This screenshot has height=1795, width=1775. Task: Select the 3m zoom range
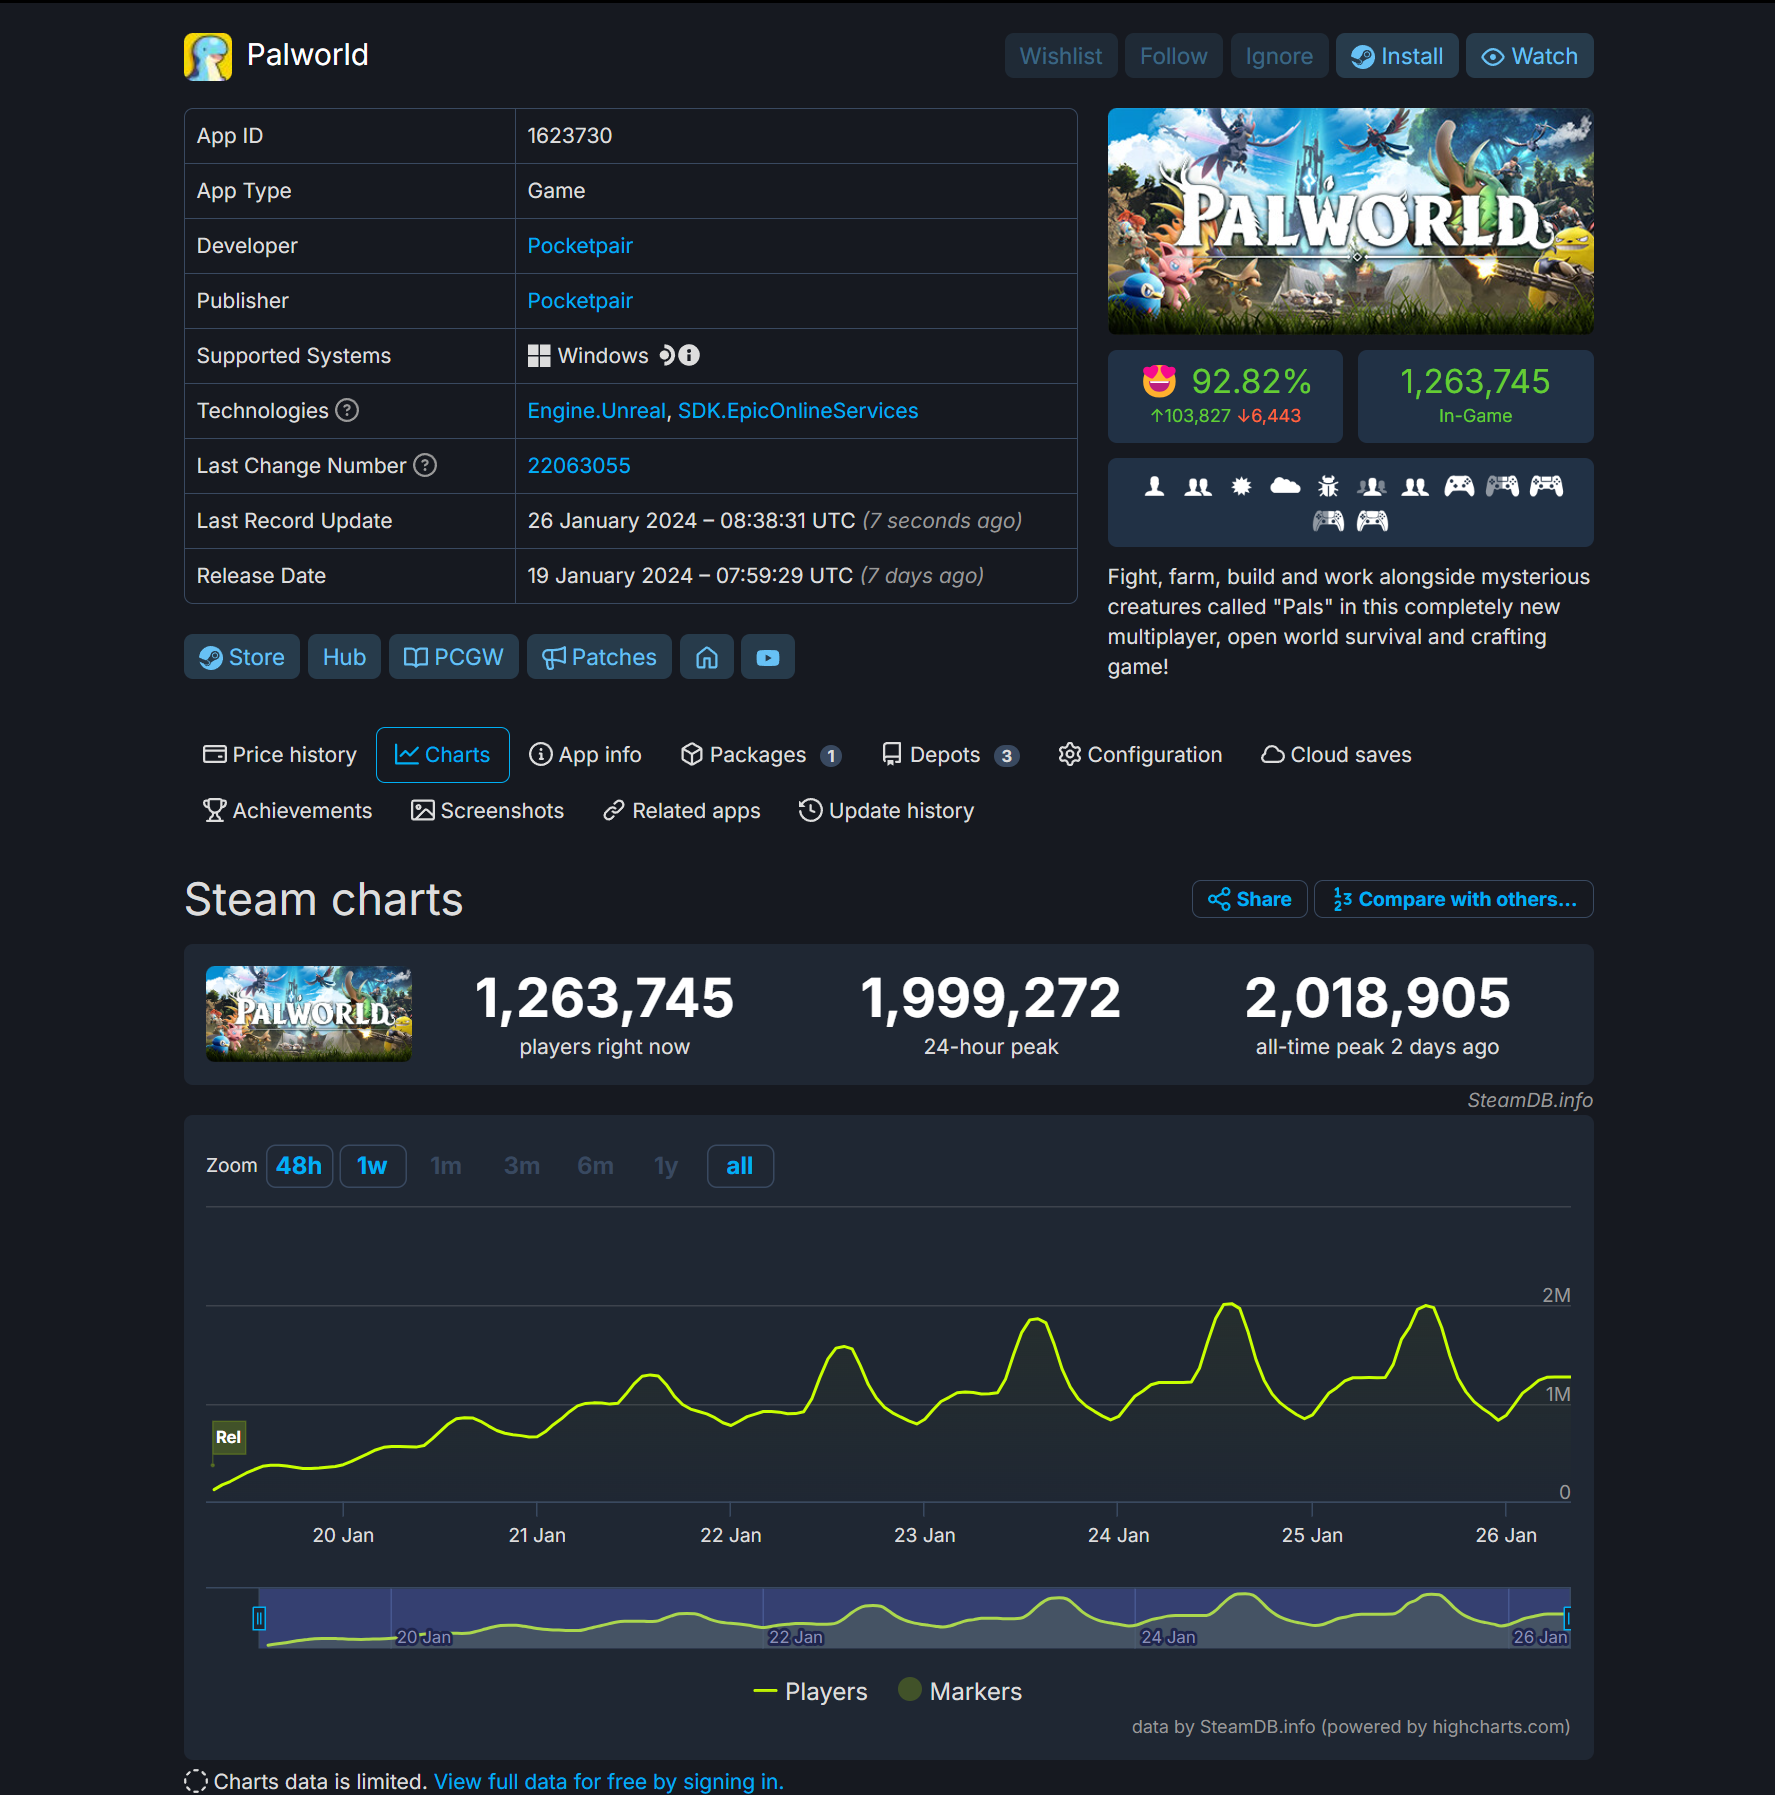coord(522,1166)
